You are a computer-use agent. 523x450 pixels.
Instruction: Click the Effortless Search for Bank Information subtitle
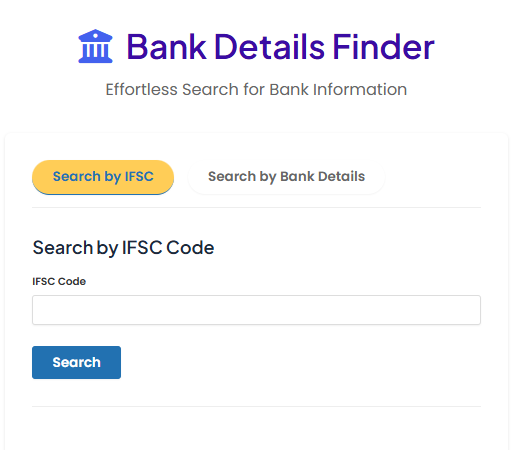(x=256, y=89)
